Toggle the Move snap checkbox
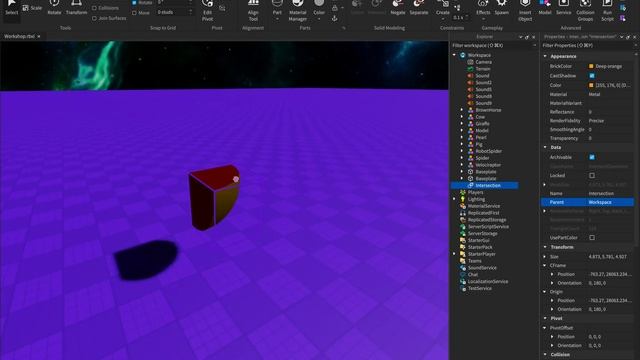Screen dimensions: 640x360 [134, 13]
